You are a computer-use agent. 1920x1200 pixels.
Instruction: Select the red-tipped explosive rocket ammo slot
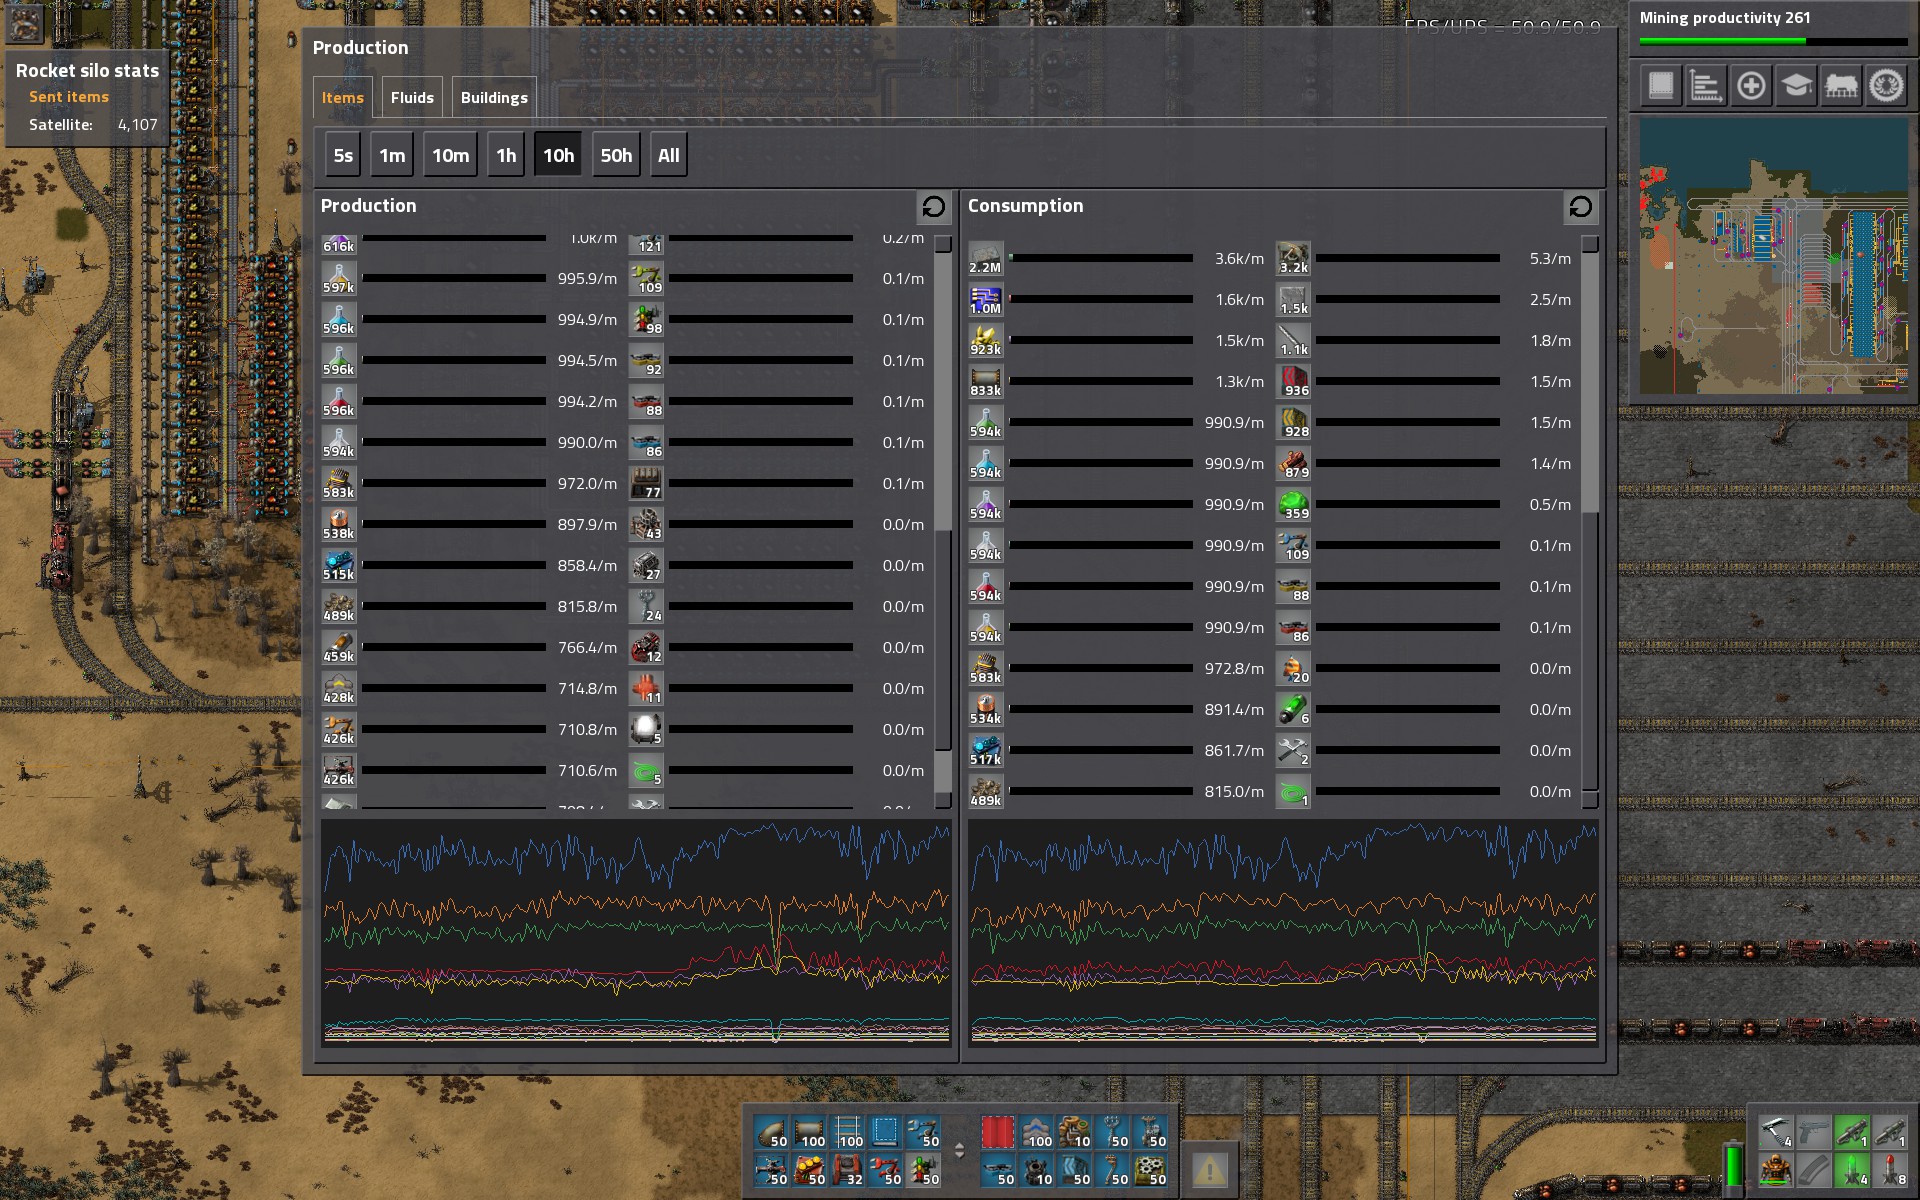click(x=1889, y=1169)
